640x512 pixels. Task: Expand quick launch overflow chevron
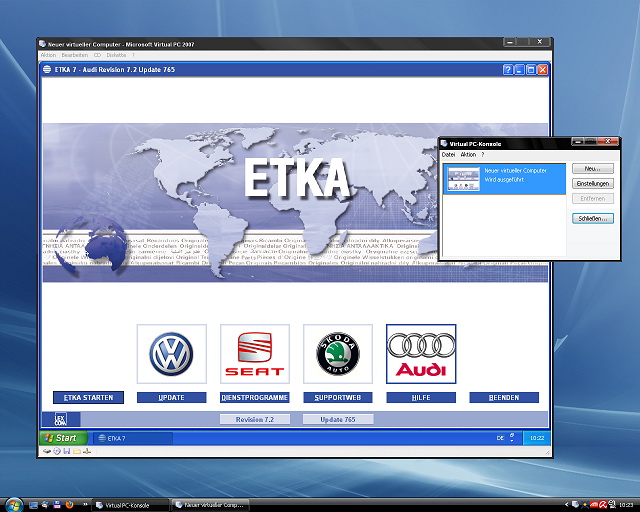coord(85,505)
